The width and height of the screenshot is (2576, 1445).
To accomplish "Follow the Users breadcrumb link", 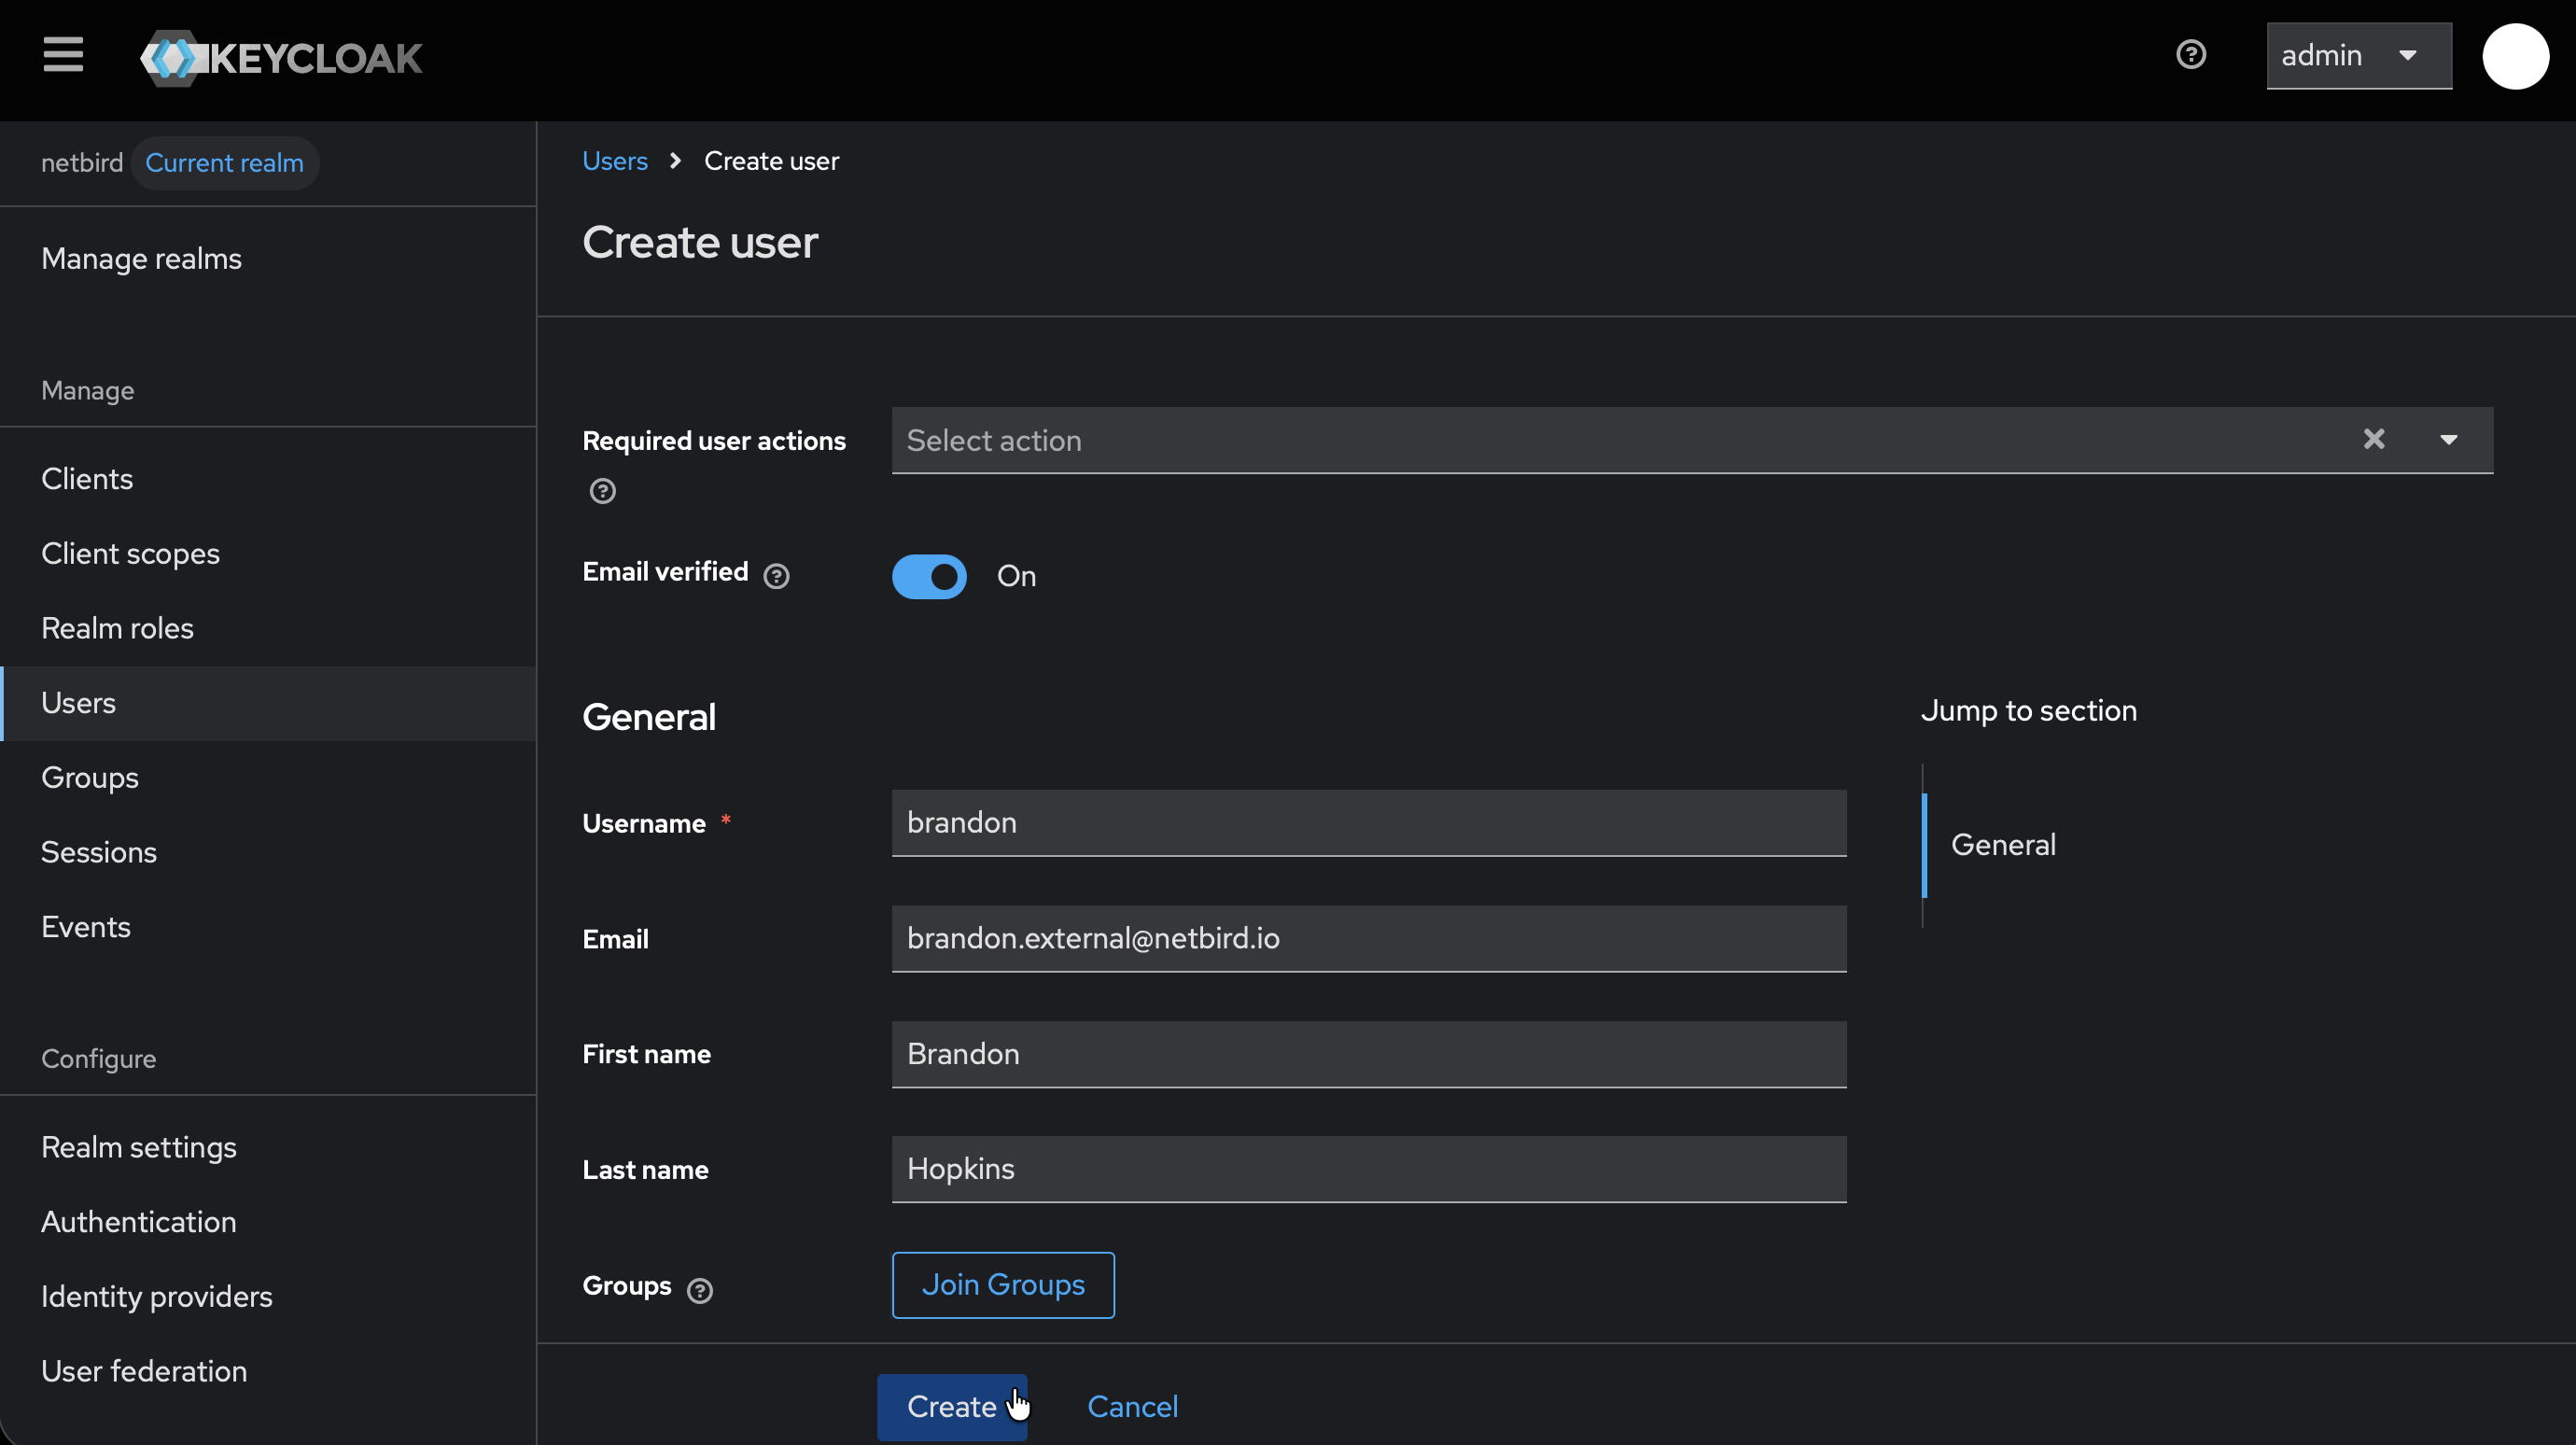I will coord(614,160).
